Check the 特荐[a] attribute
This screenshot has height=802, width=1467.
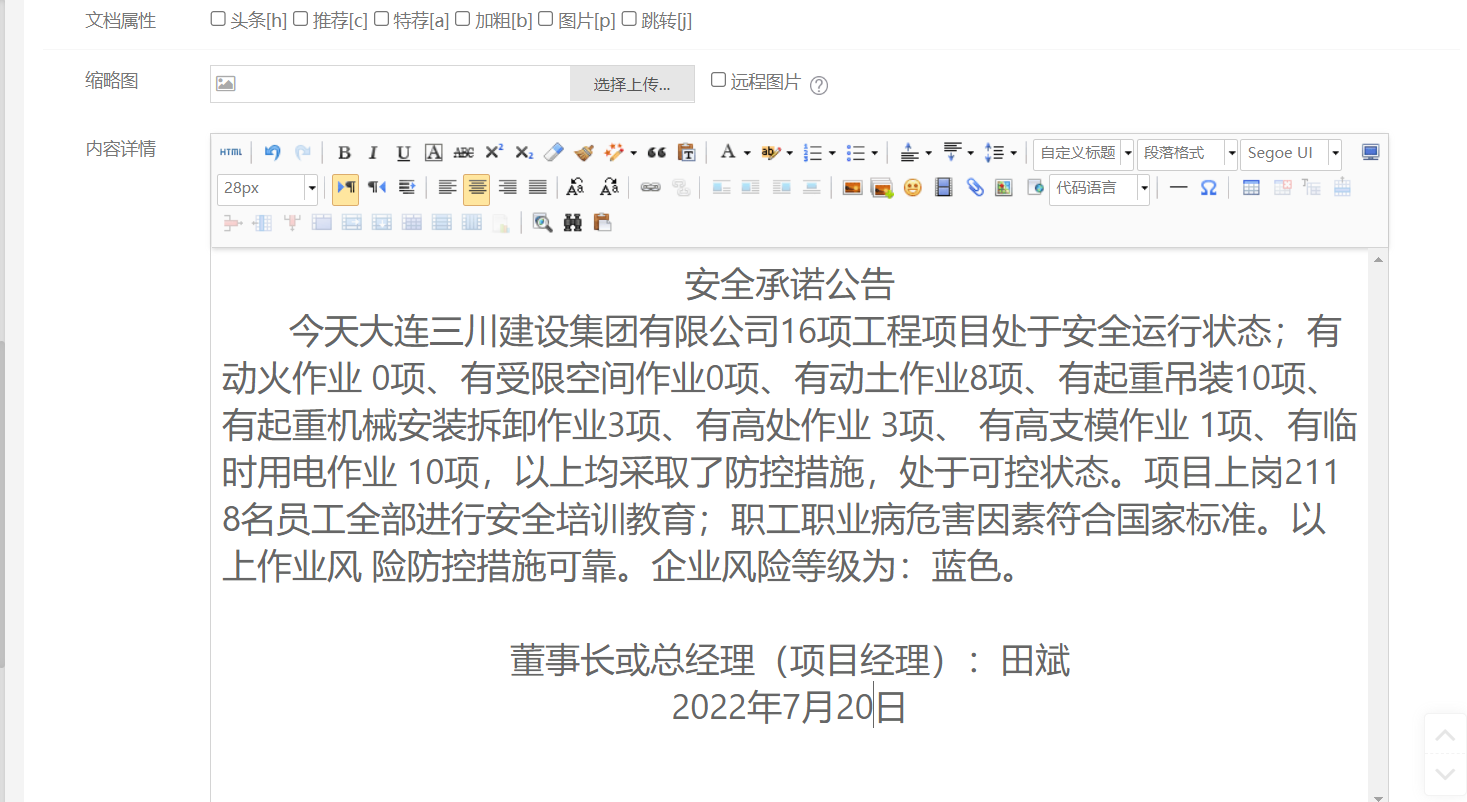(x=381, y=19)
